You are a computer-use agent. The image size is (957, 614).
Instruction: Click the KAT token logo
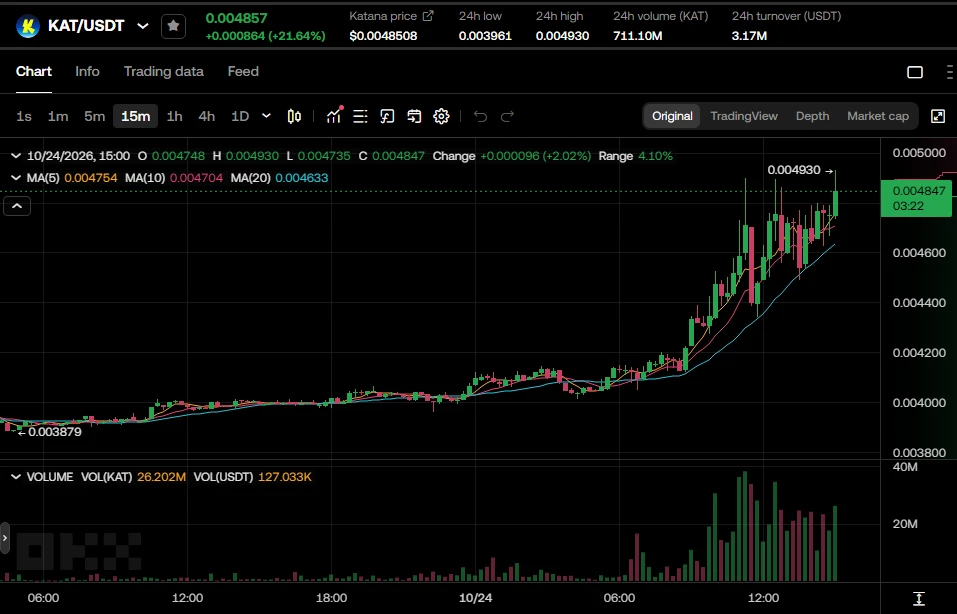pos(27,26)
